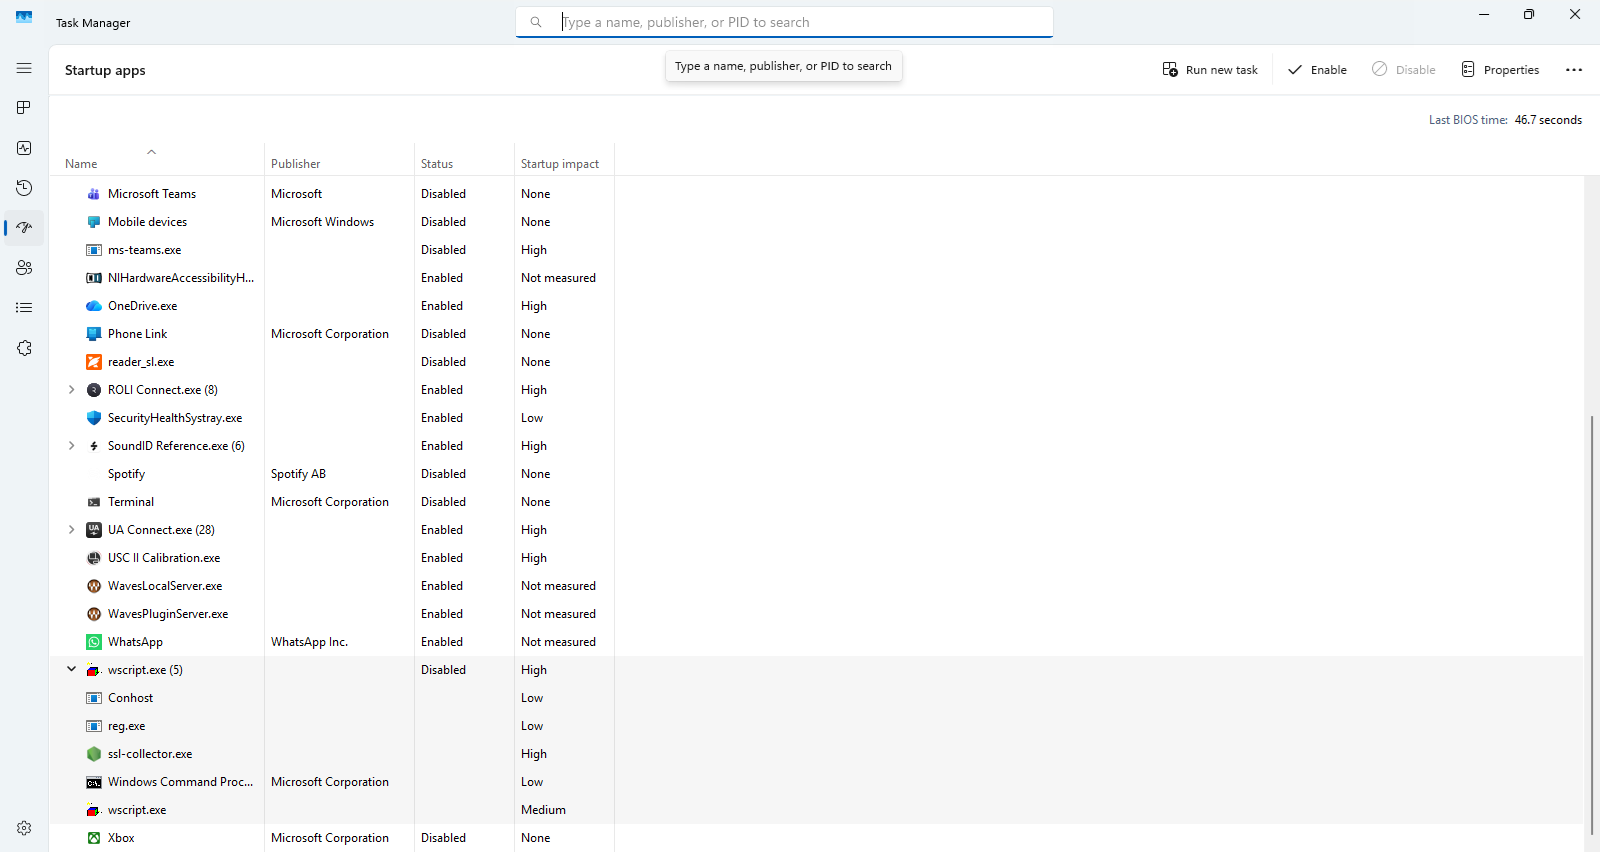The width and height of the screenshot is (1600, 852).
Task: Expand the ROLI Connect.exe group
Action: [x=71, y=390]
